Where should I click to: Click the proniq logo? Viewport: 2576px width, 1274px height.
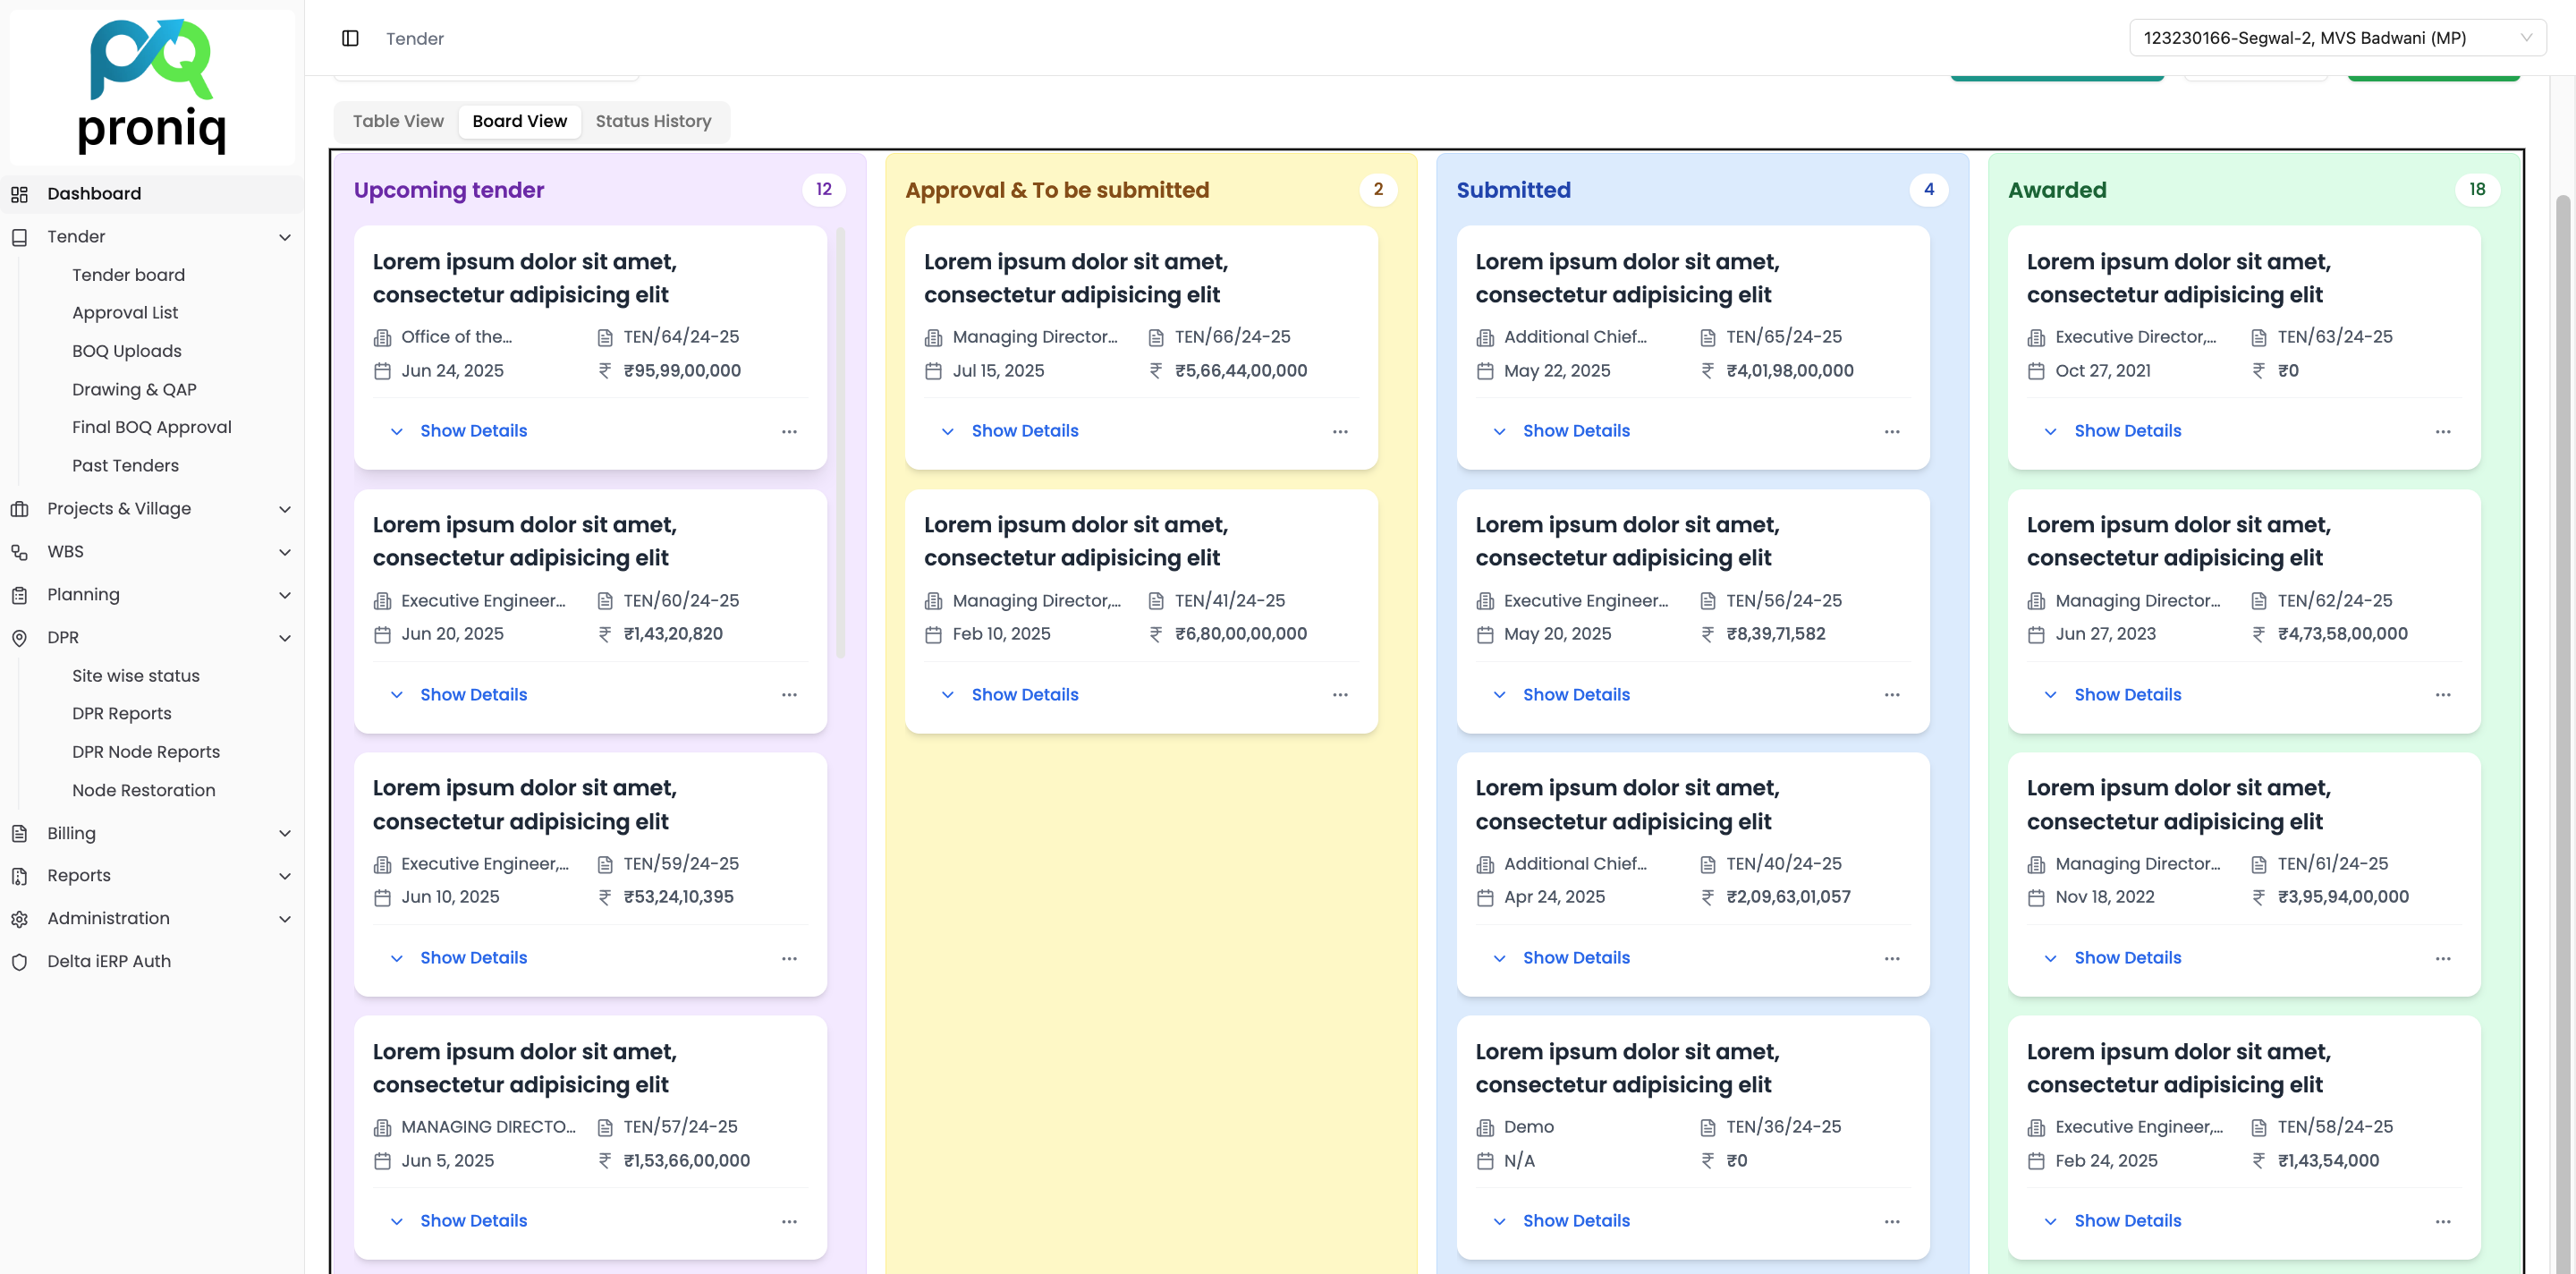pyautogui.click(x=152, y=87)
